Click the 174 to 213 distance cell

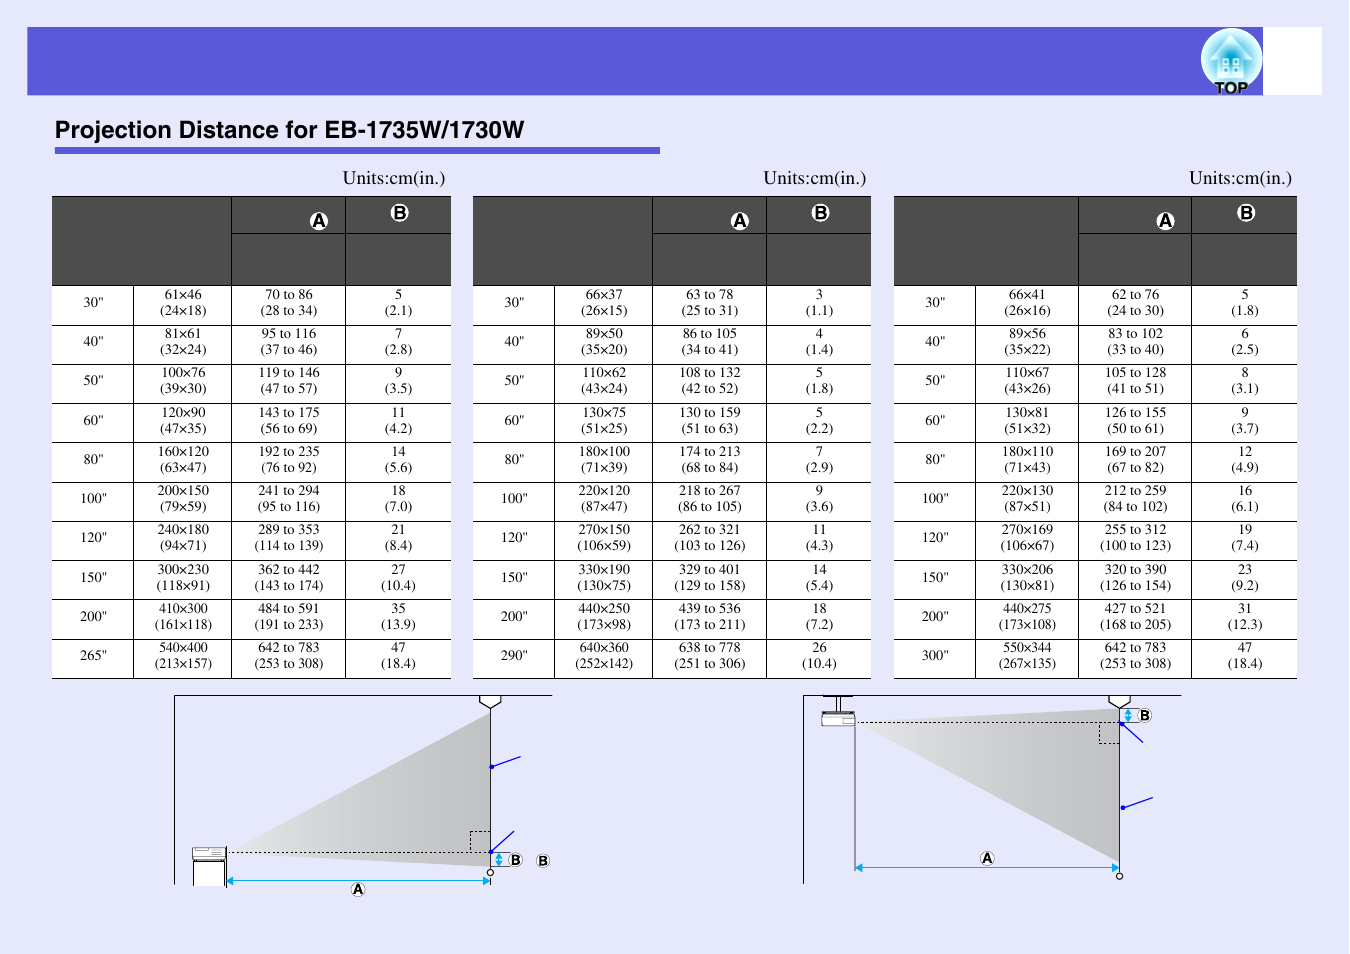coord(710,460)
